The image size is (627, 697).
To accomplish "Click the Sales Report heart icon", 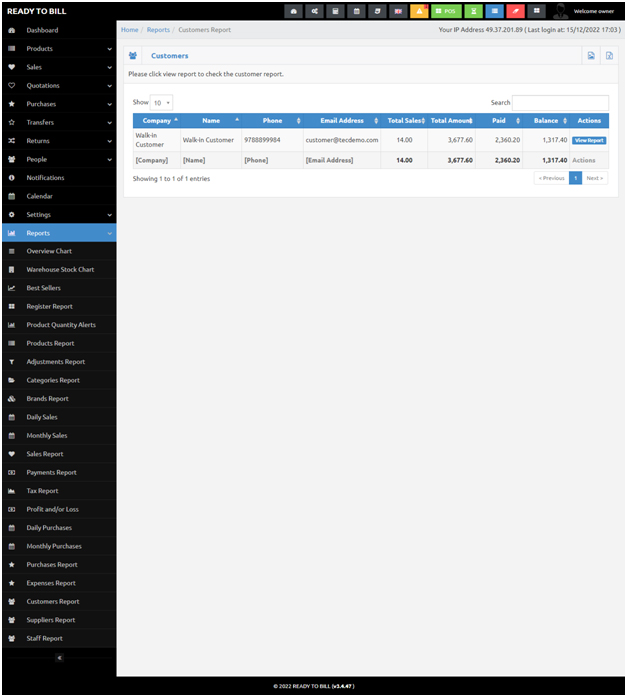I will pos(12,454).
